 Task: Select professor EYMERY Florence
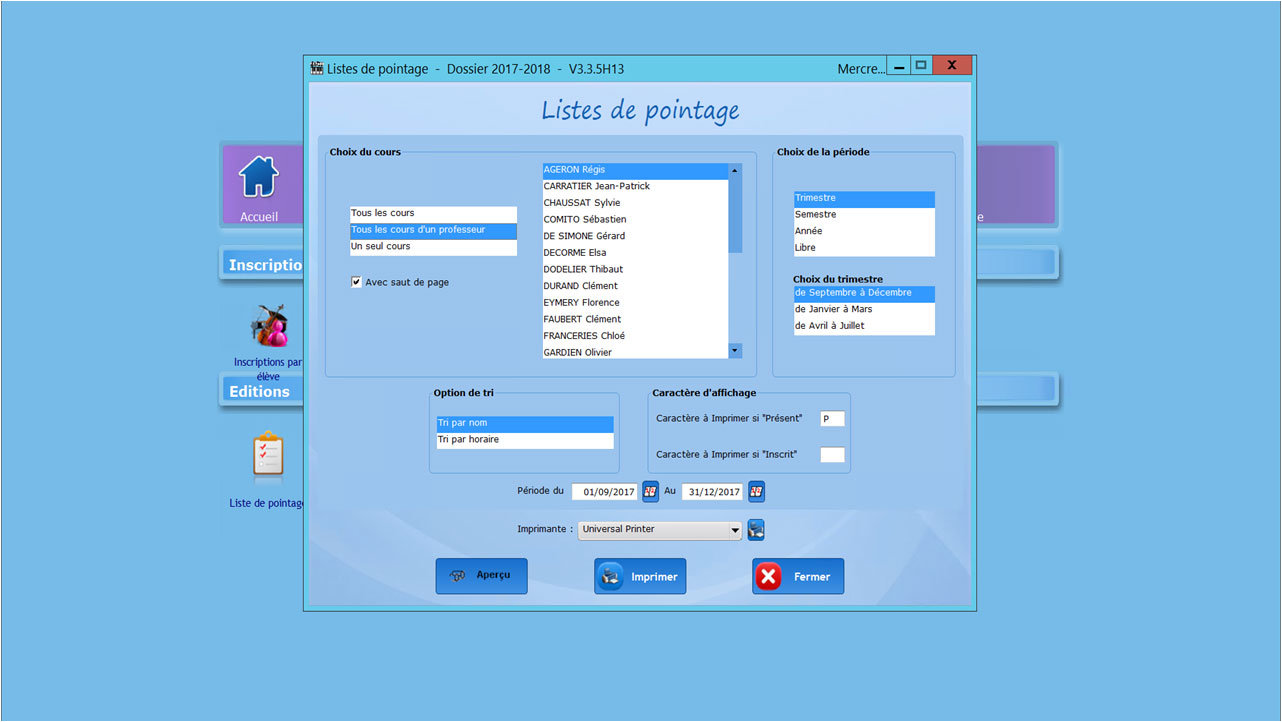(635, 303)
